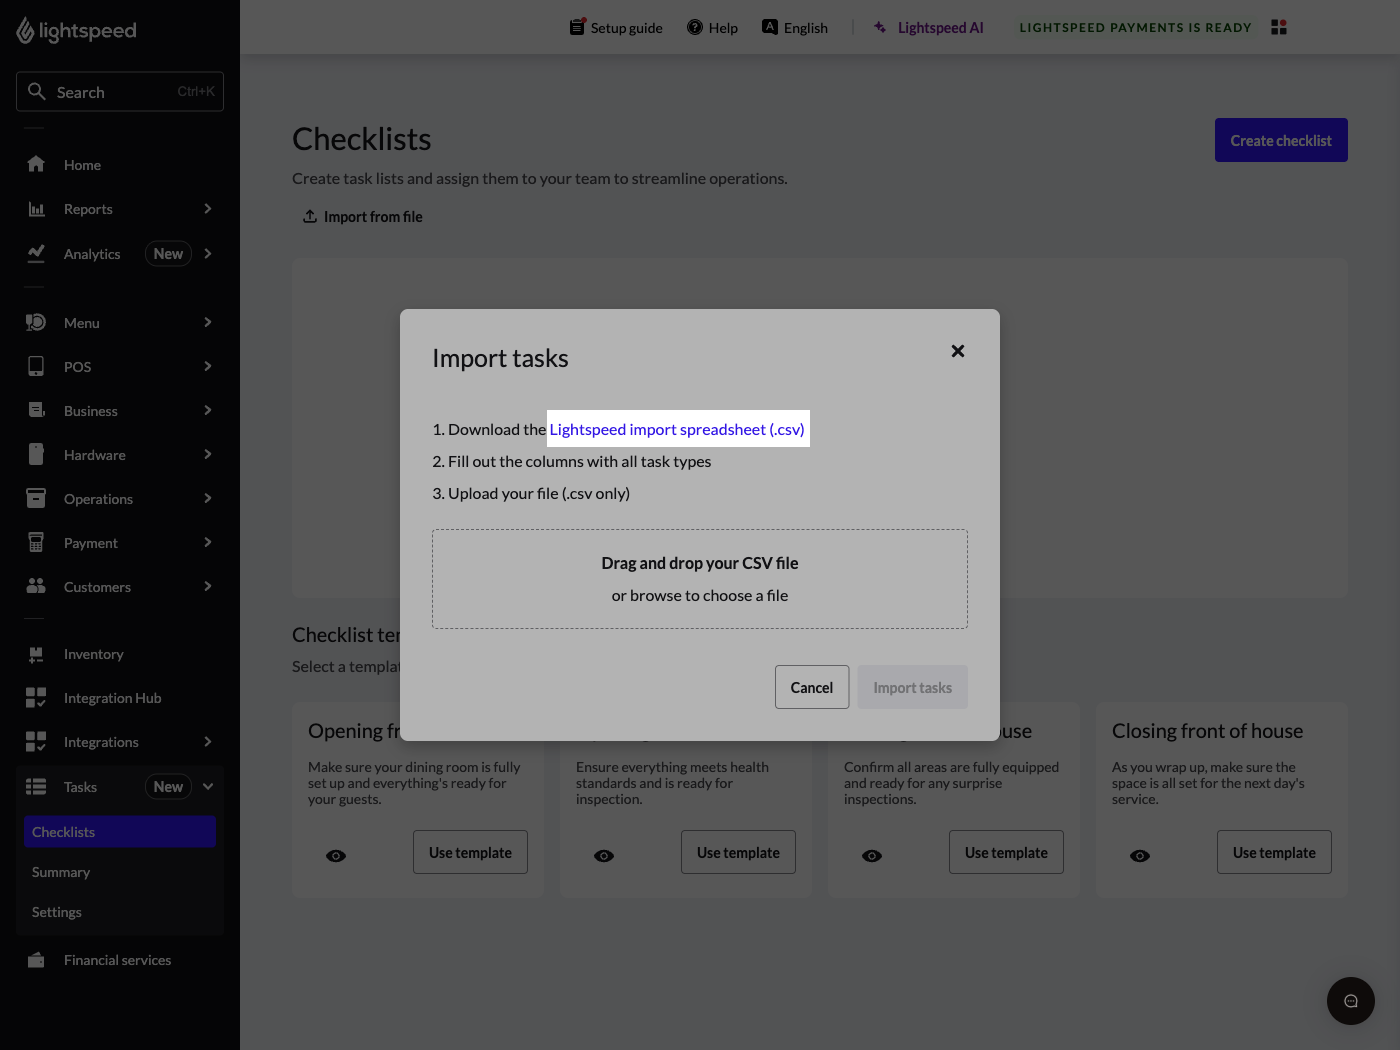Click the Search field in the sidebar

[x=119, y=91]
